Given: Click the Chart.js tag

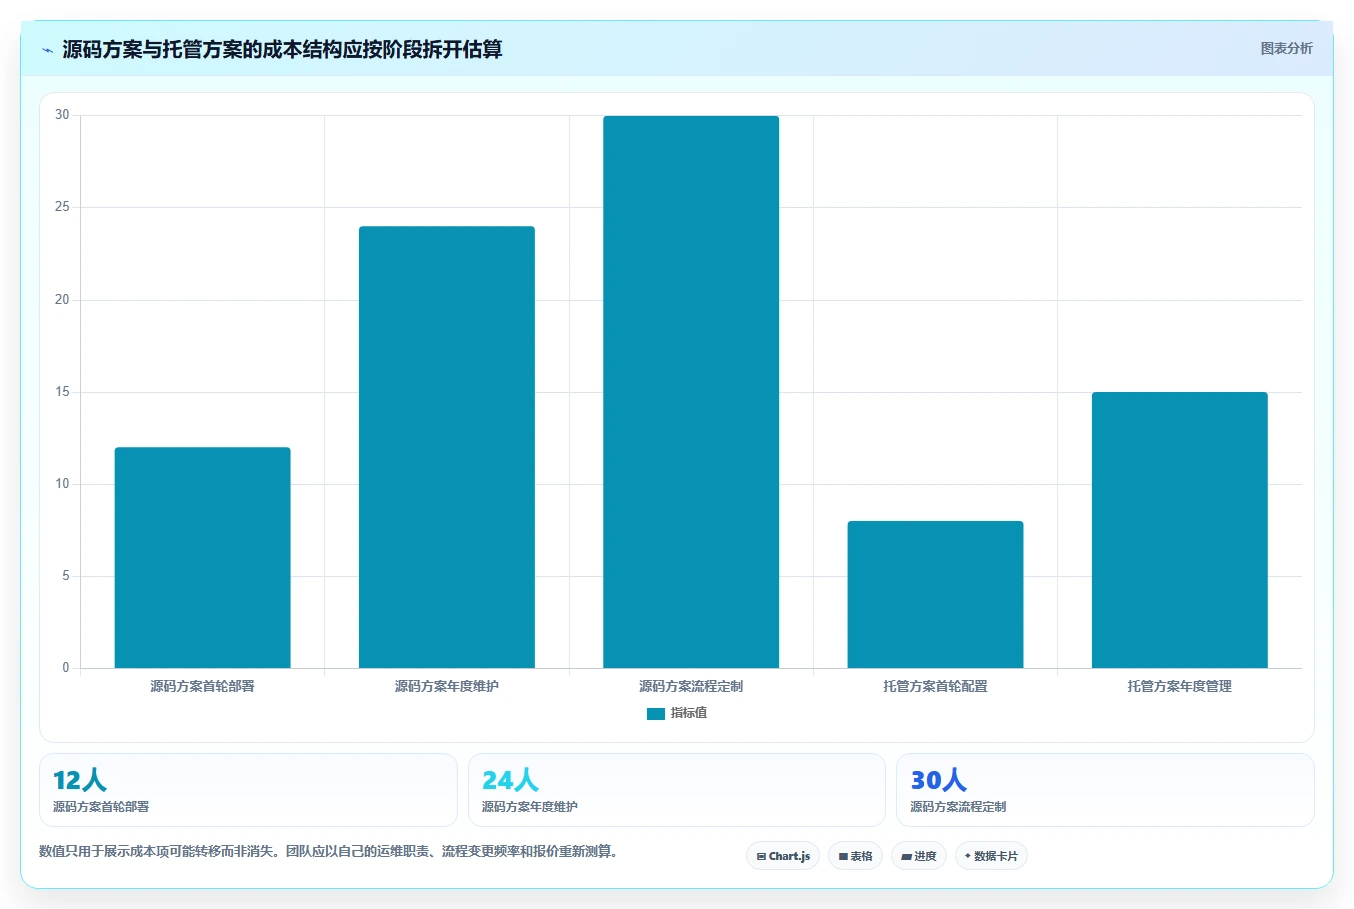Looking at the screenshot, I should coord(783,856).
